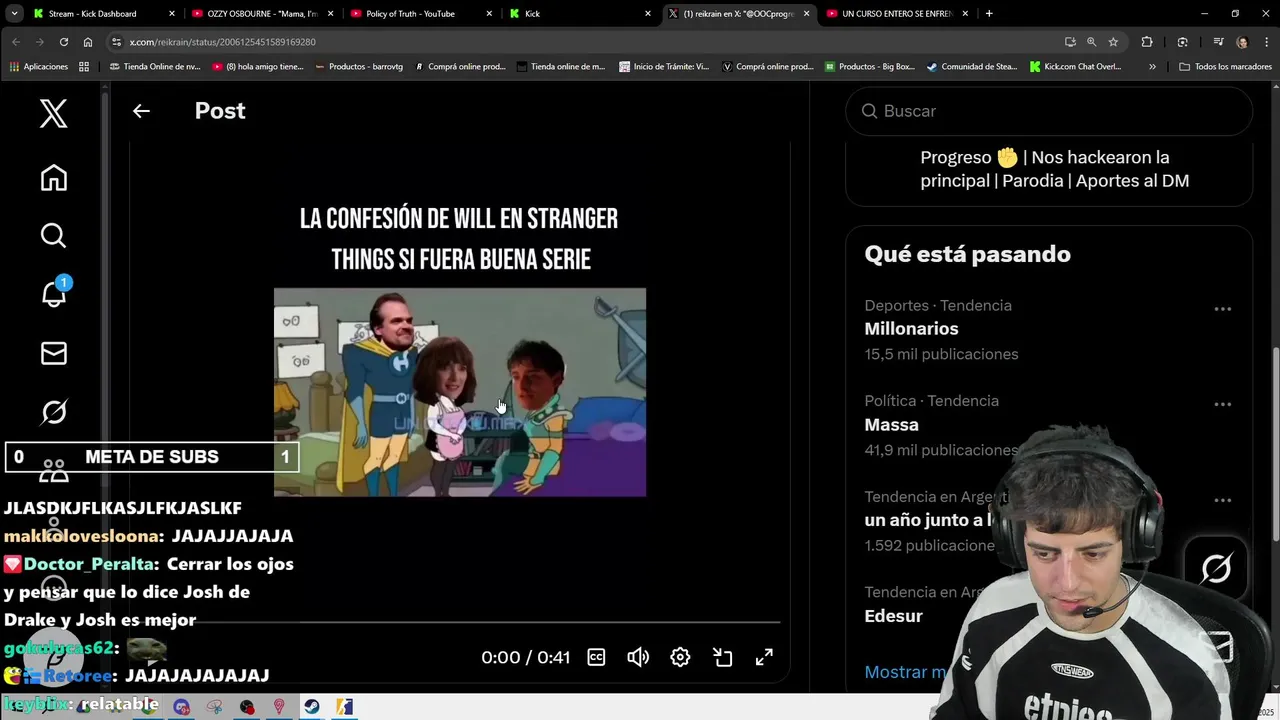Open the Millonarios trend

tap(911, 329)
